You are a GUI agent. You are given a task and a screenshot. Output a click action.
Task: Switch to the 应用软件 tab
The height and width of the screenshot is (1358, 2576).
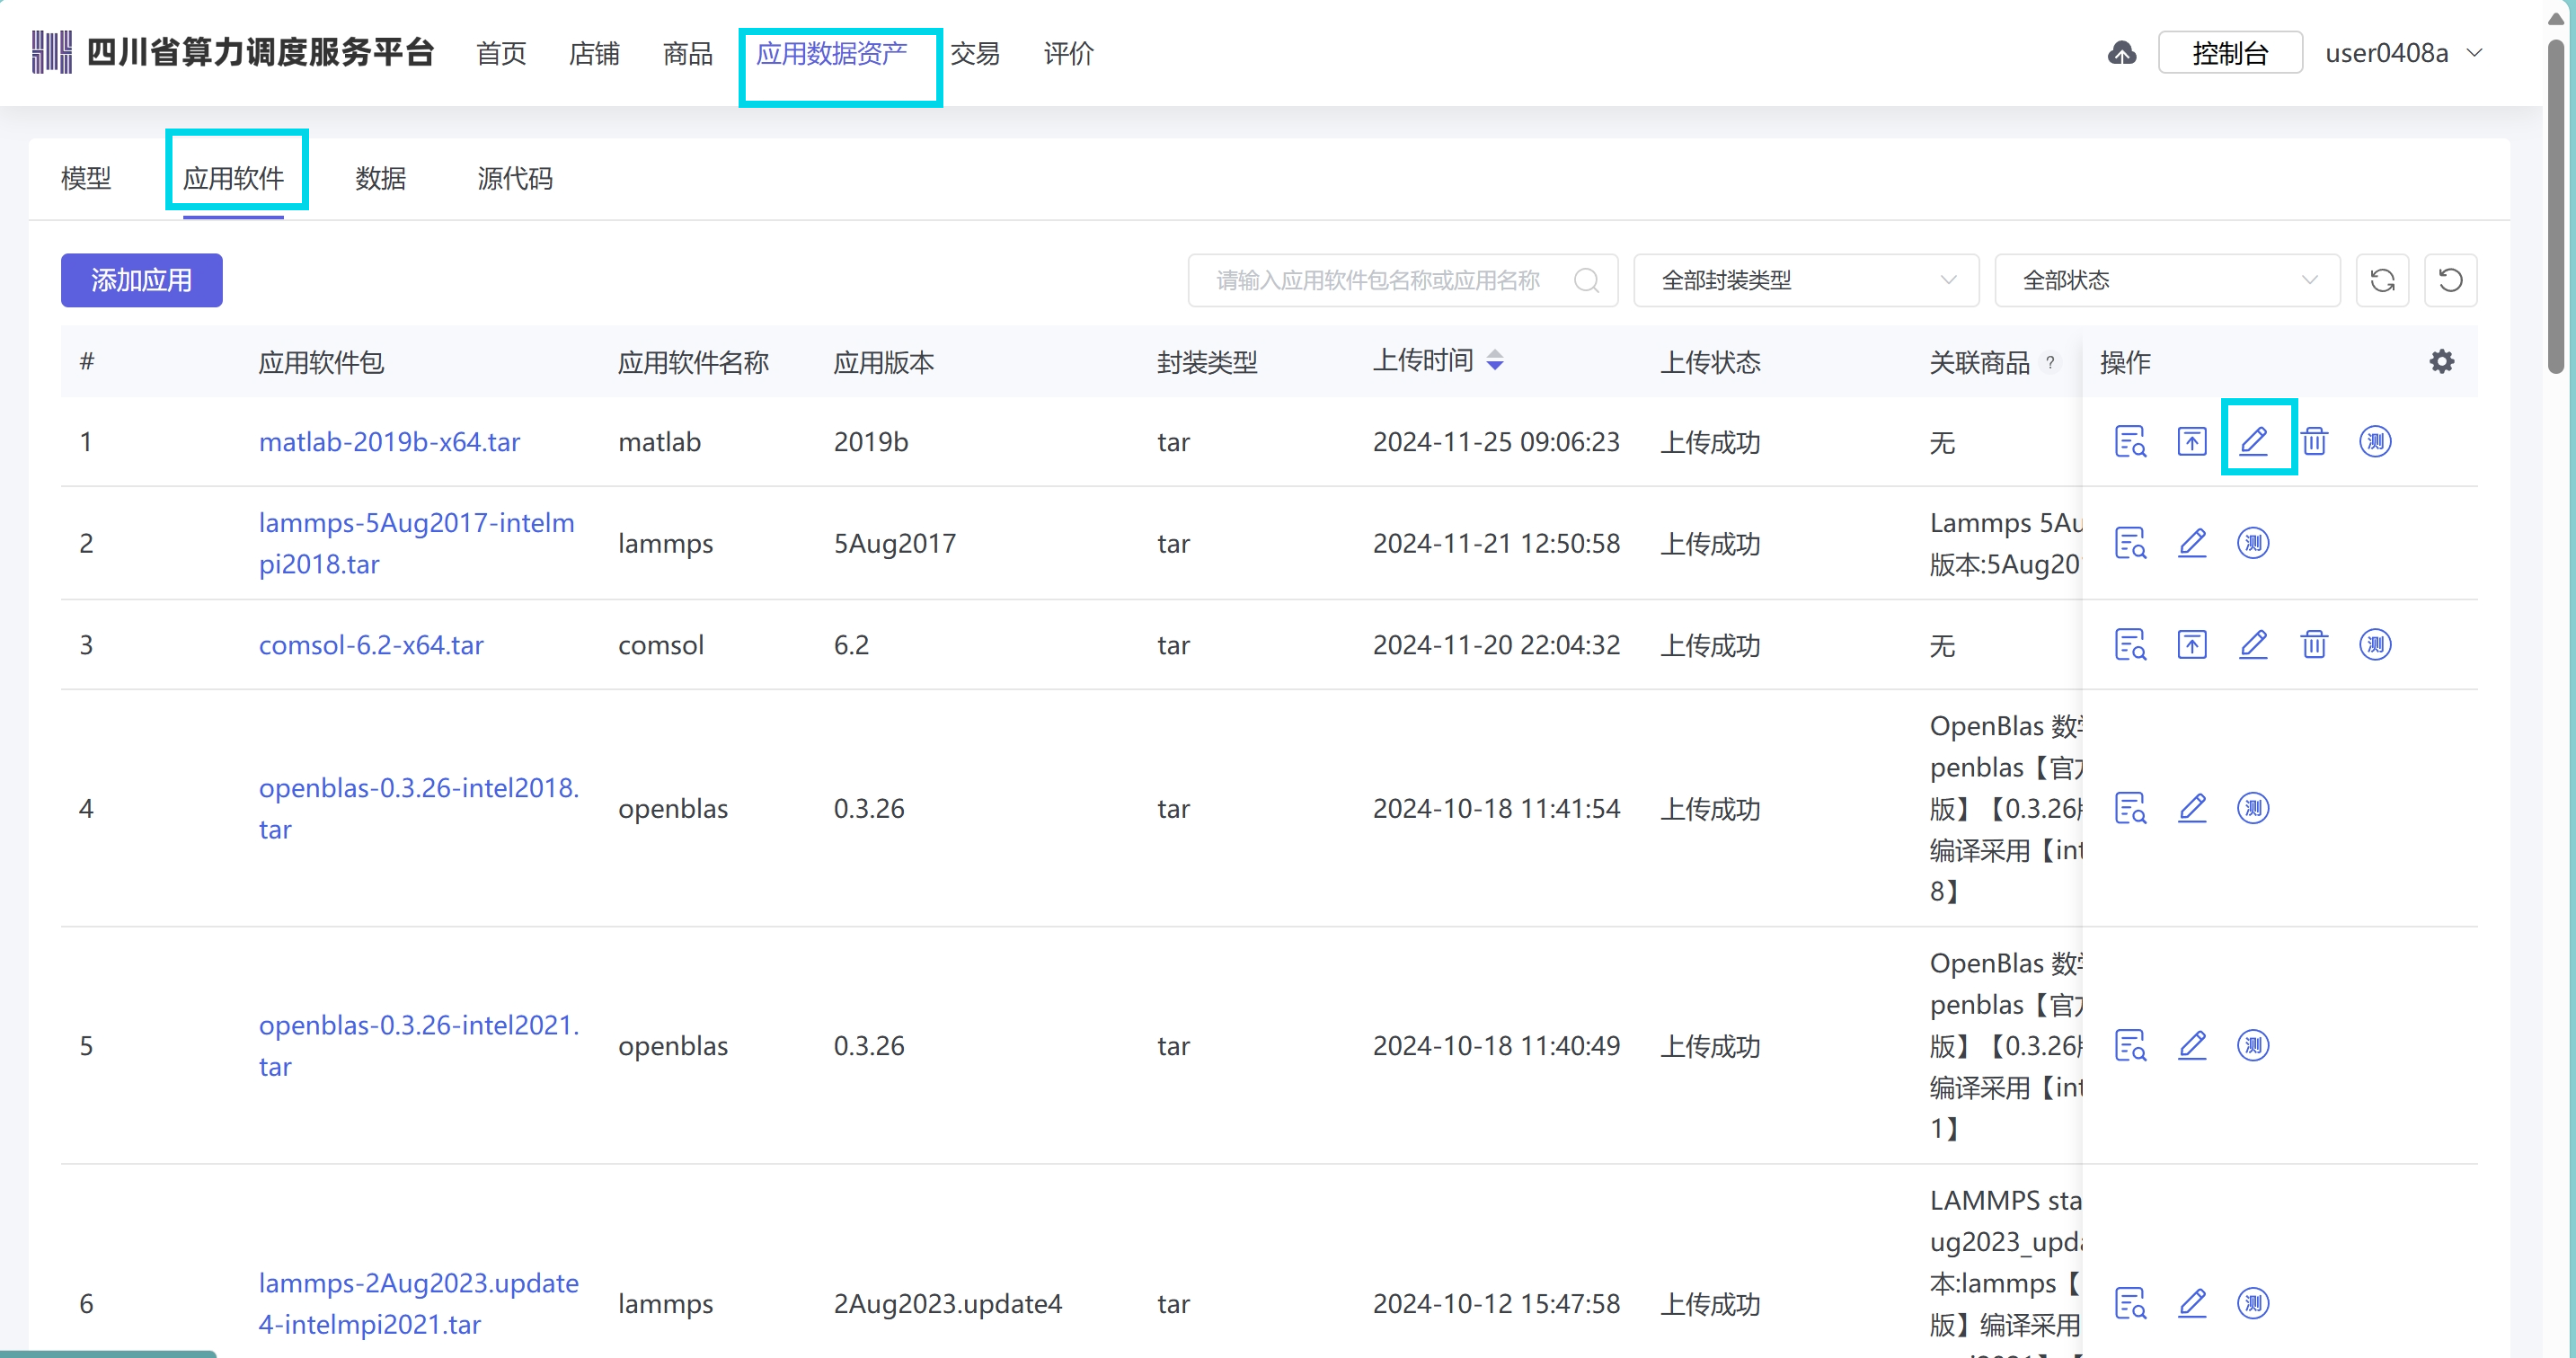[x=234, y=178]
